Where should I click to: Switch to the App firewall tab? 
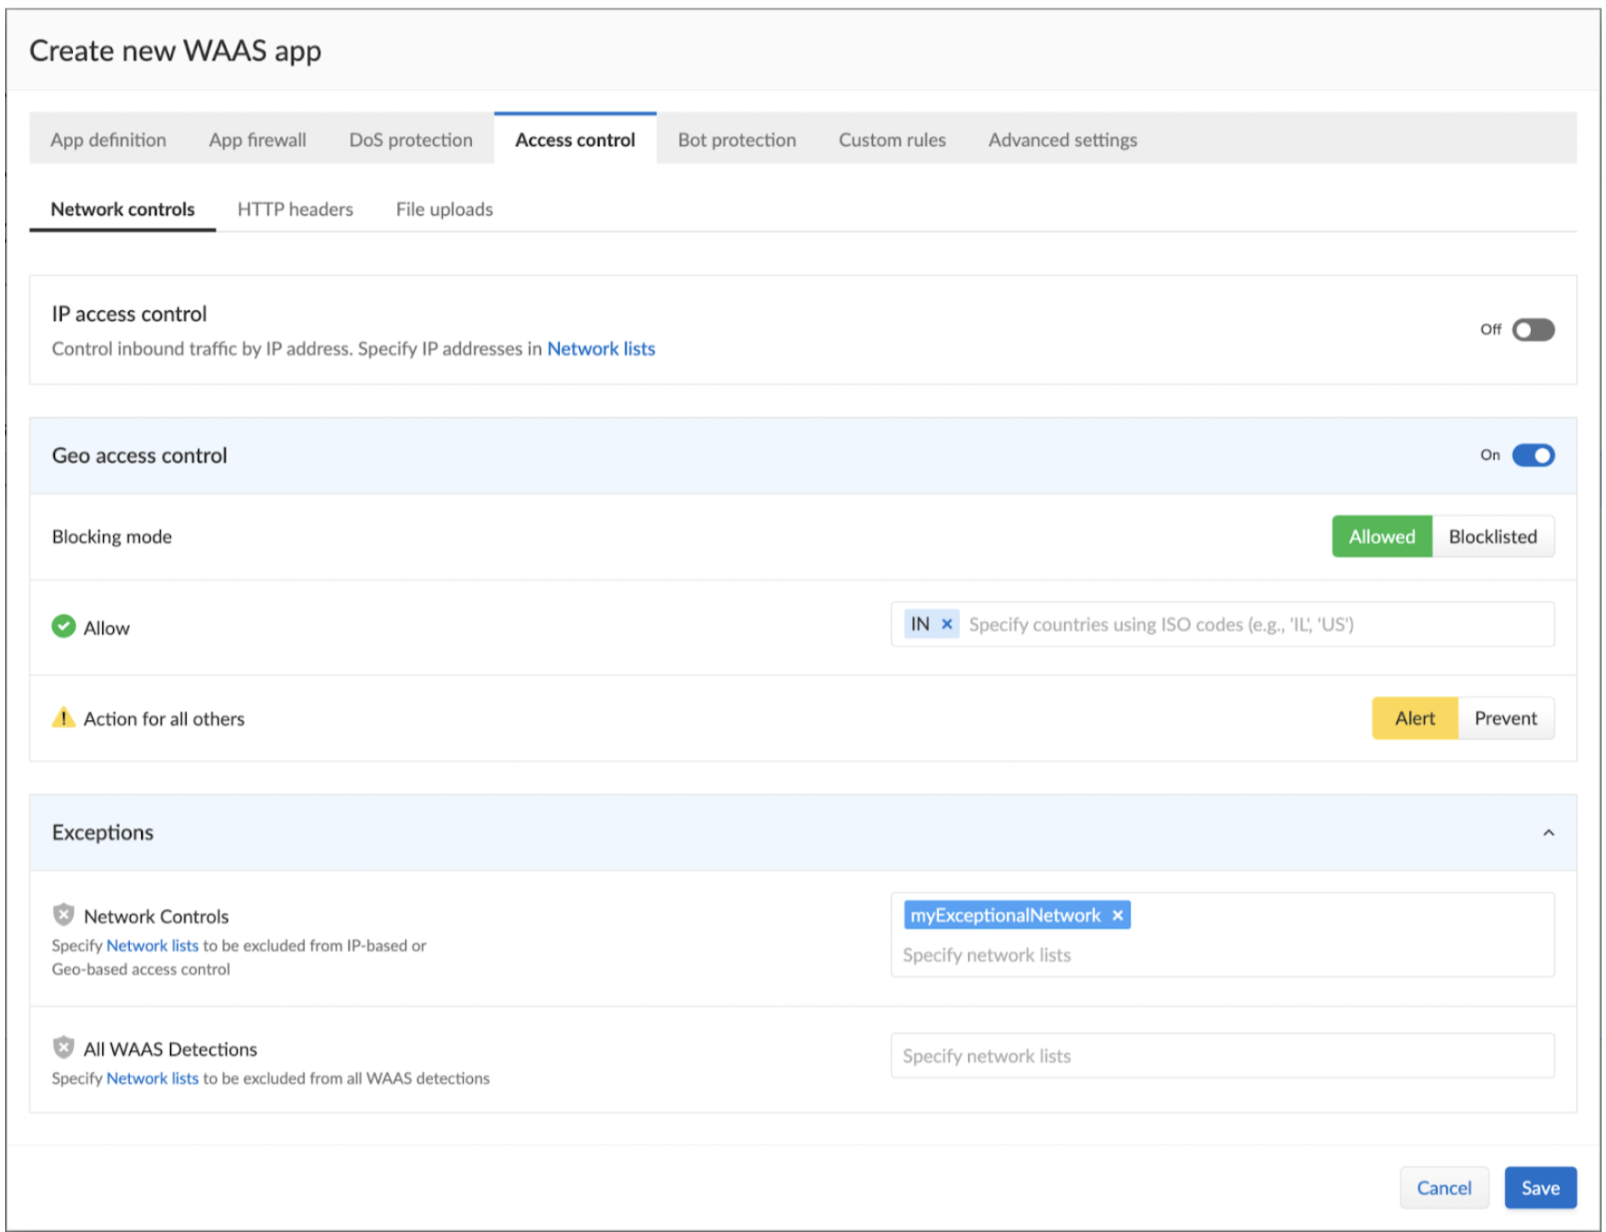click(x=258, y=140)
